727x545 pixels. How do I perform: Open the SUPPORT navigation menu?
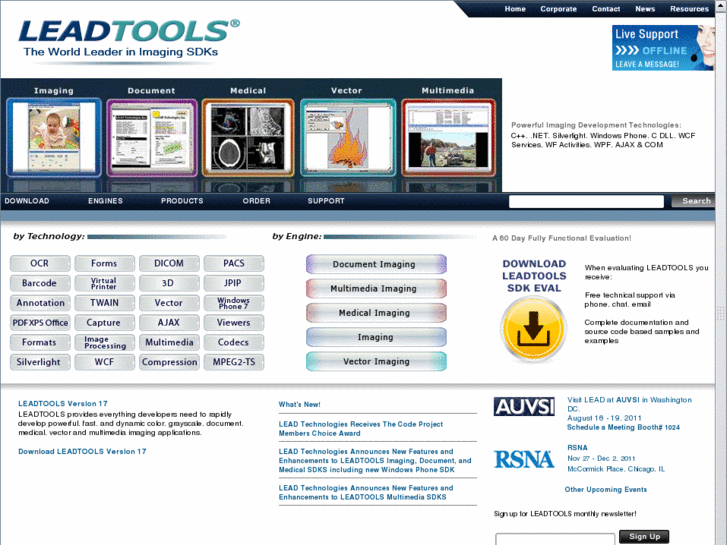tap(326, 201)
